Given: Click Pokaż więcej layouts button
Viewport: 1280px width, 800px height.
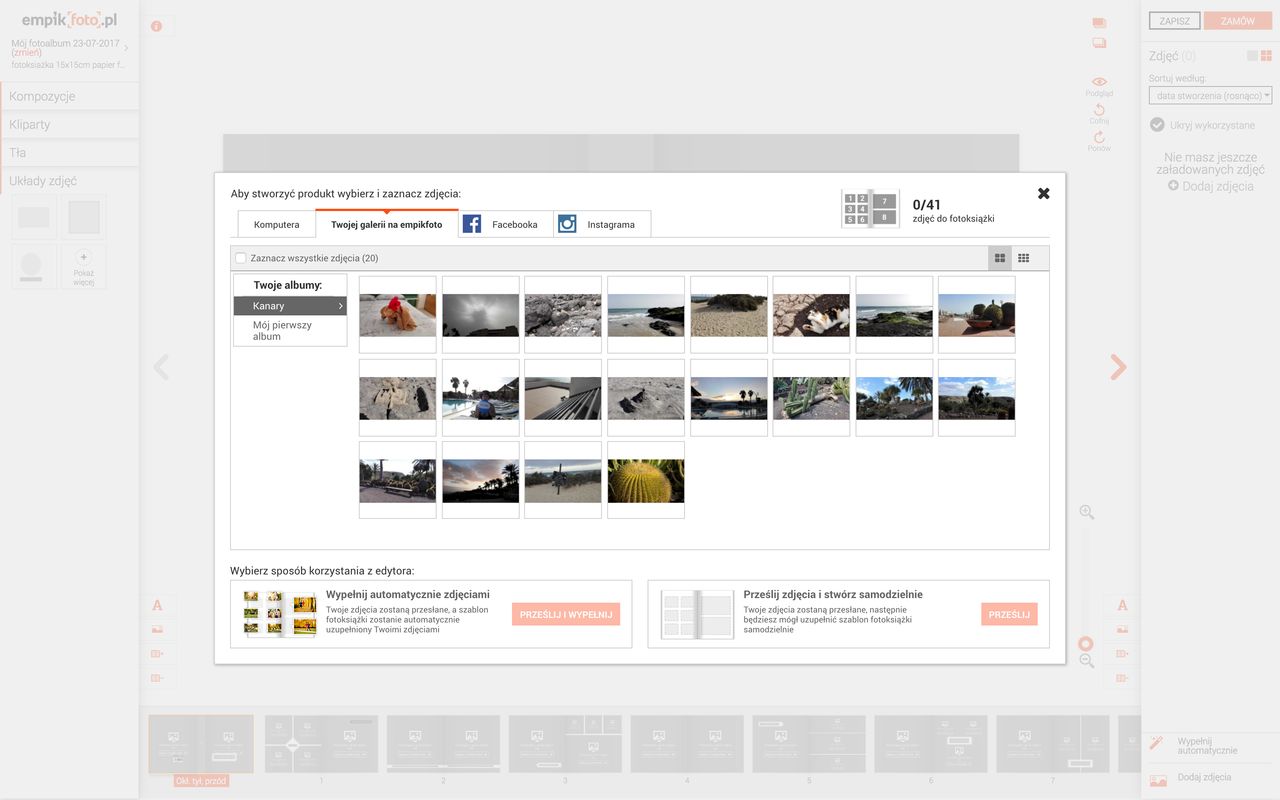Looking at the screenshot, I should coord(84,266).
